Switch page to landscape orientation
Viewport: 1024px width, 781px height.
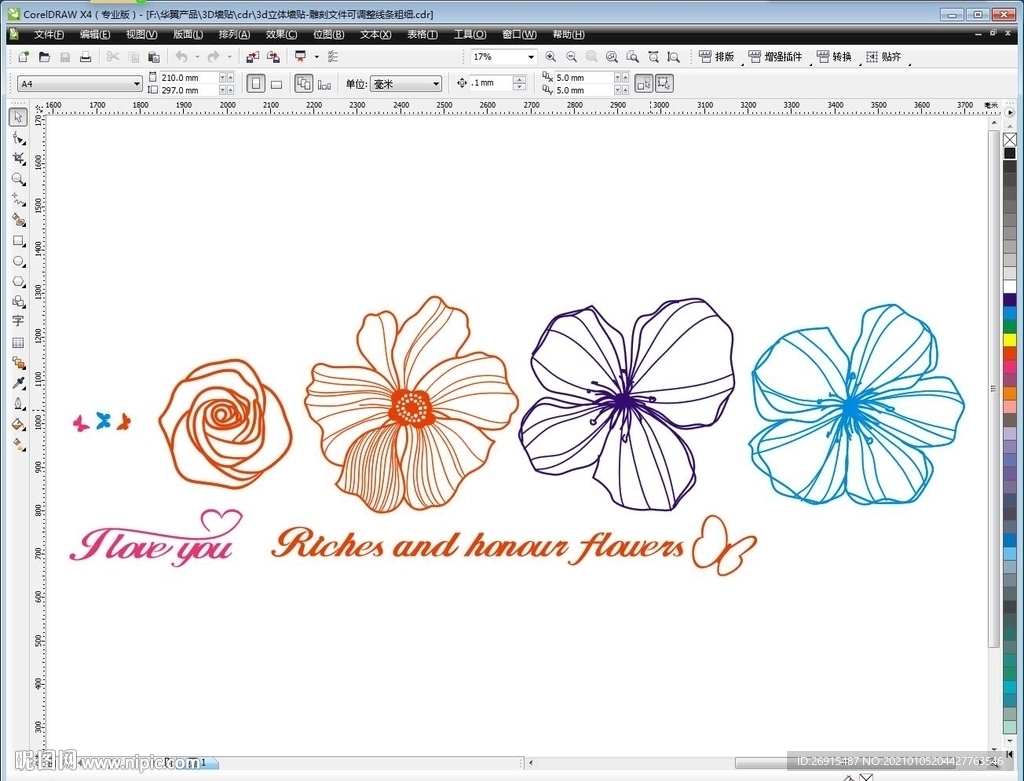277,84
